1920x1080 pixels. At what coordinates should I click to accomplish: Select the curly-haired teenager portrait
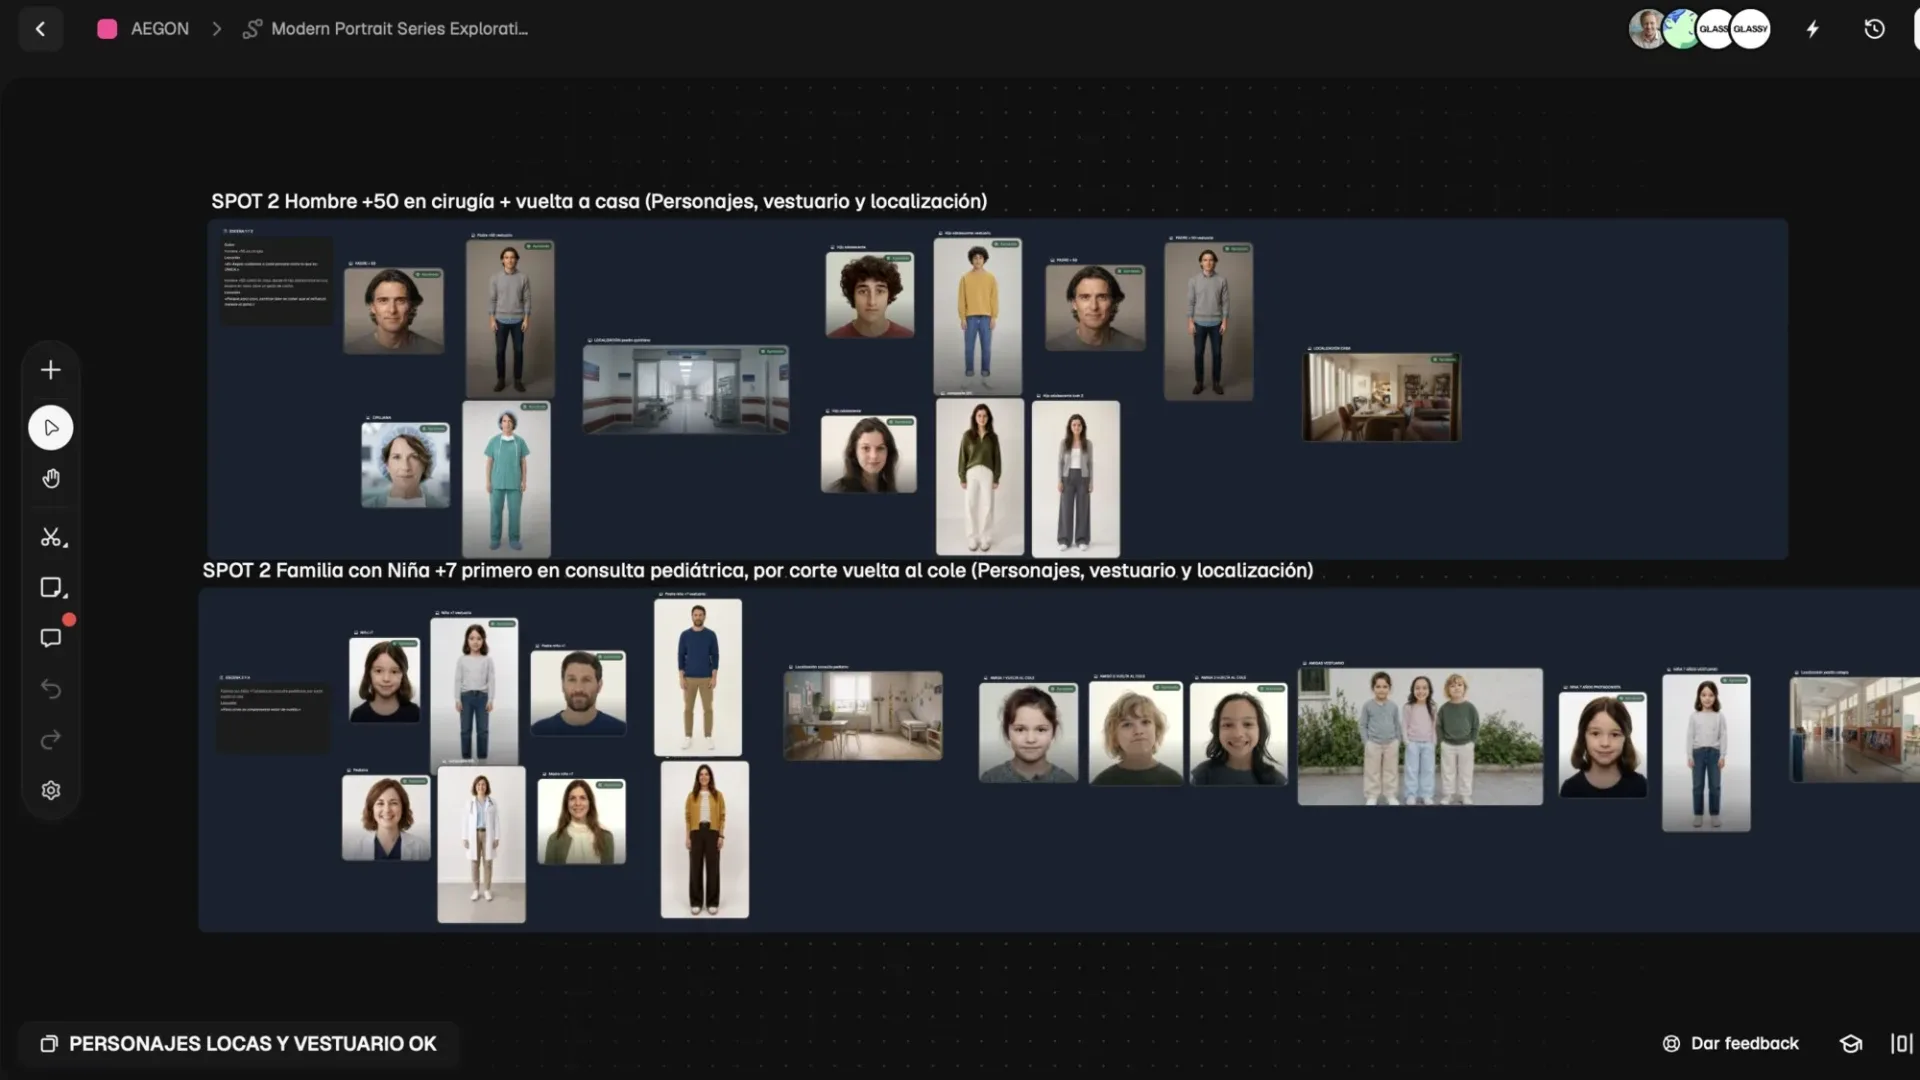point(869,294)
